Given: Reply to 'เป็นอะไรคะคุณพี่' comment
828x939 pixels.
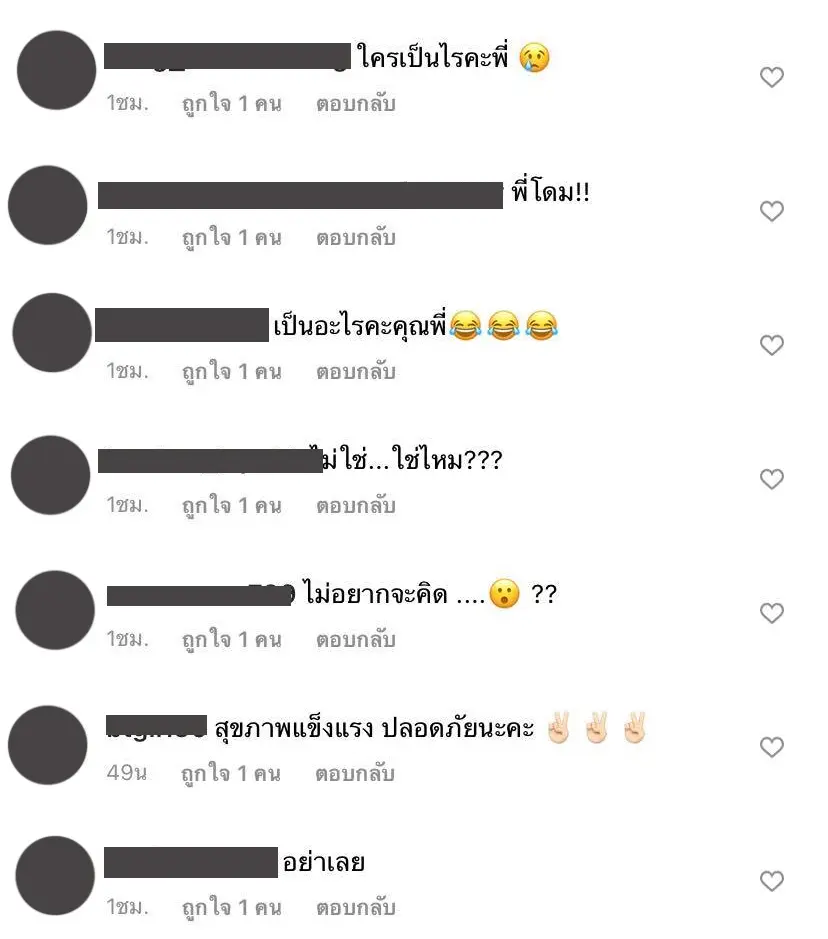Looking at the screenshot, I should 356,372.
